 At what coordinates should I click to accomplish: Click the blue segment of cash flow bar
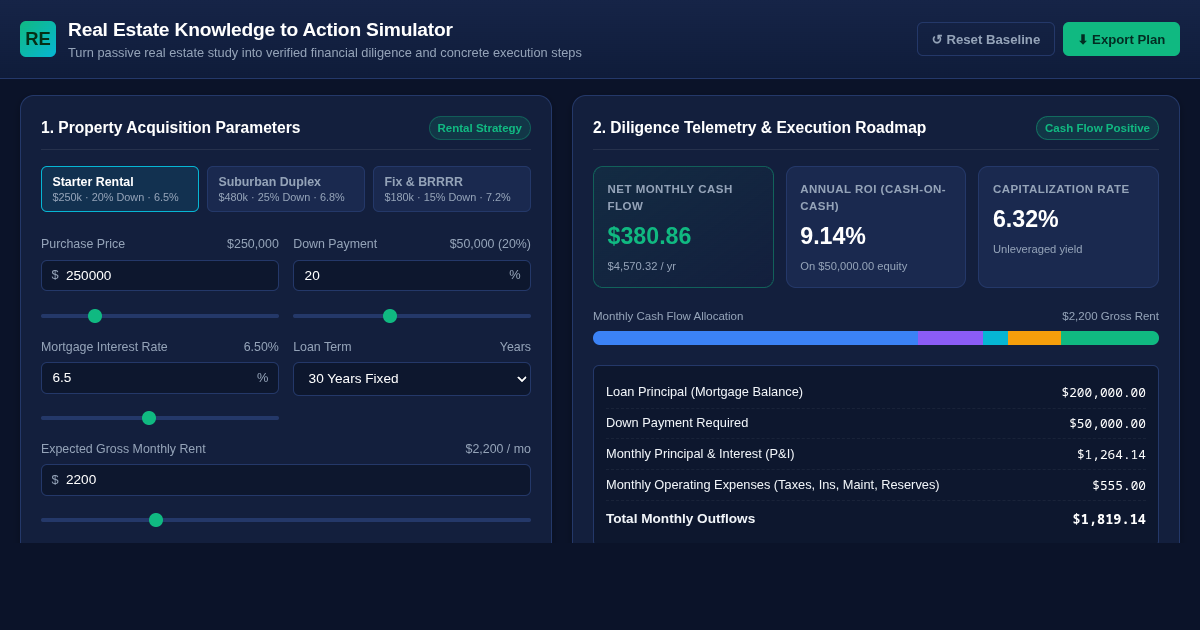[x=755, y=338]
